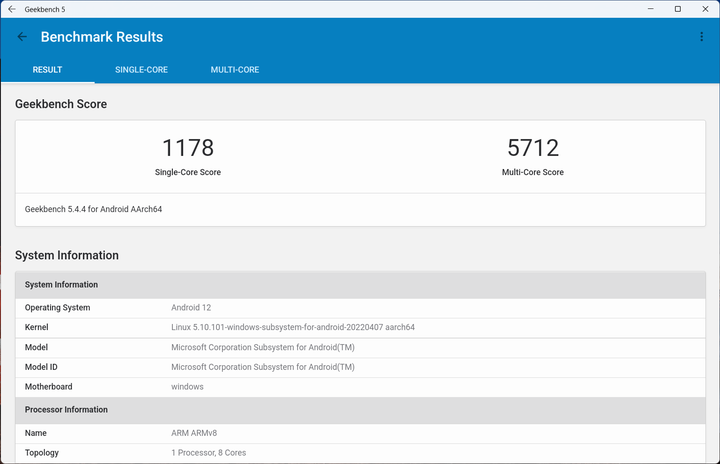The height and width of the screenshot is (464, 720).
Task: Click the 'ARM ARMv8' value
Action: pos(194,433)
